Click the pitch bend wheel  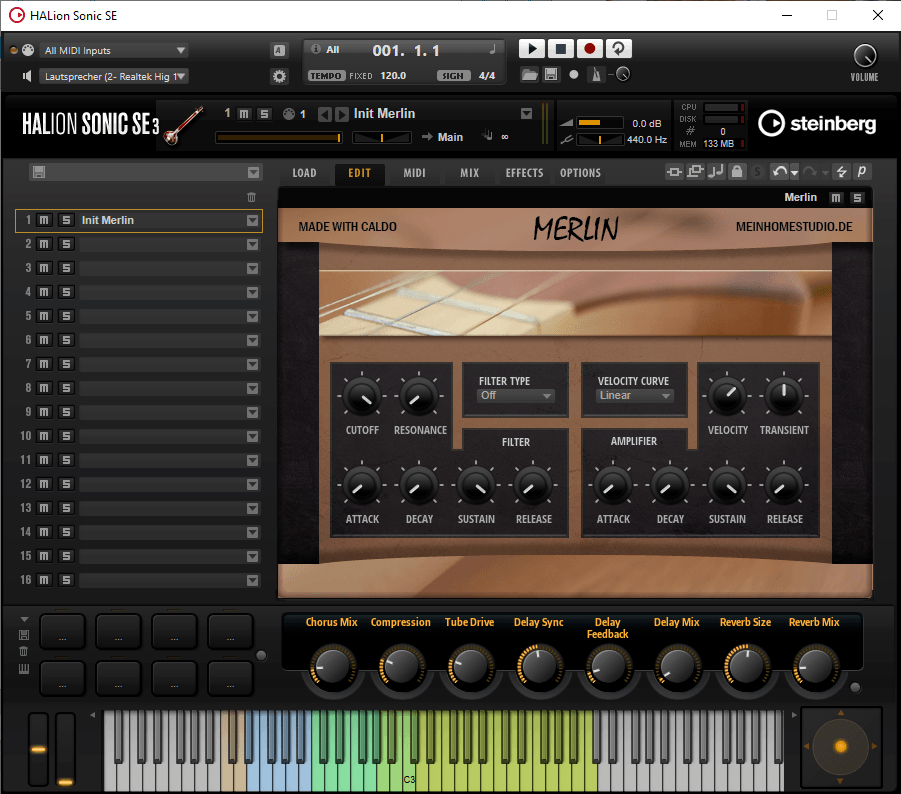click(x=38, y=749)
